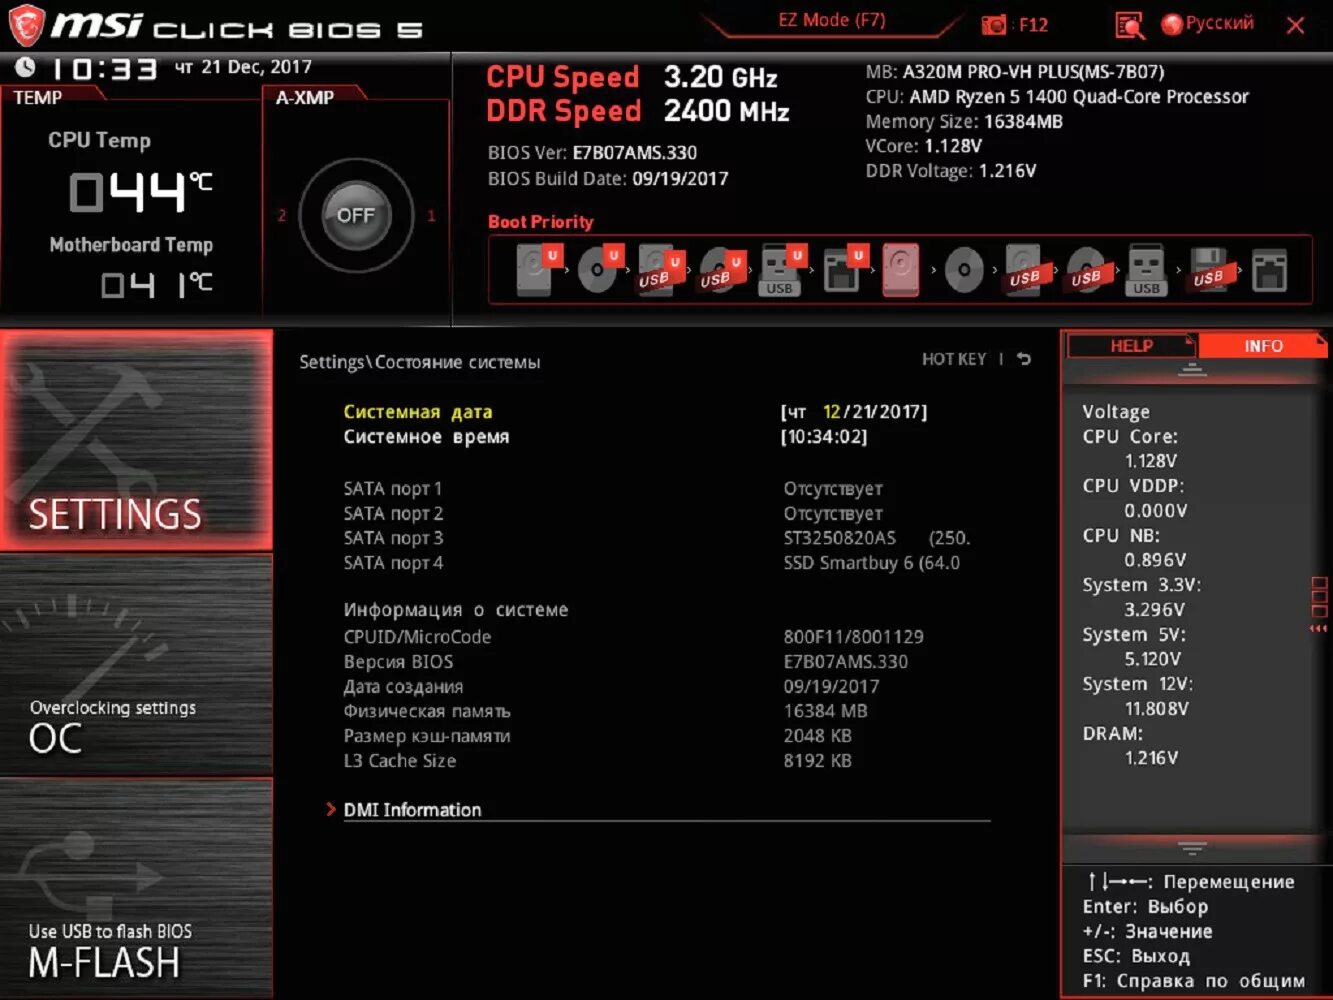Image resolution: width=1333 pixels, height=1000 pixels.
Task: Switch to the INFO tab
Action: click(1263, 346)
